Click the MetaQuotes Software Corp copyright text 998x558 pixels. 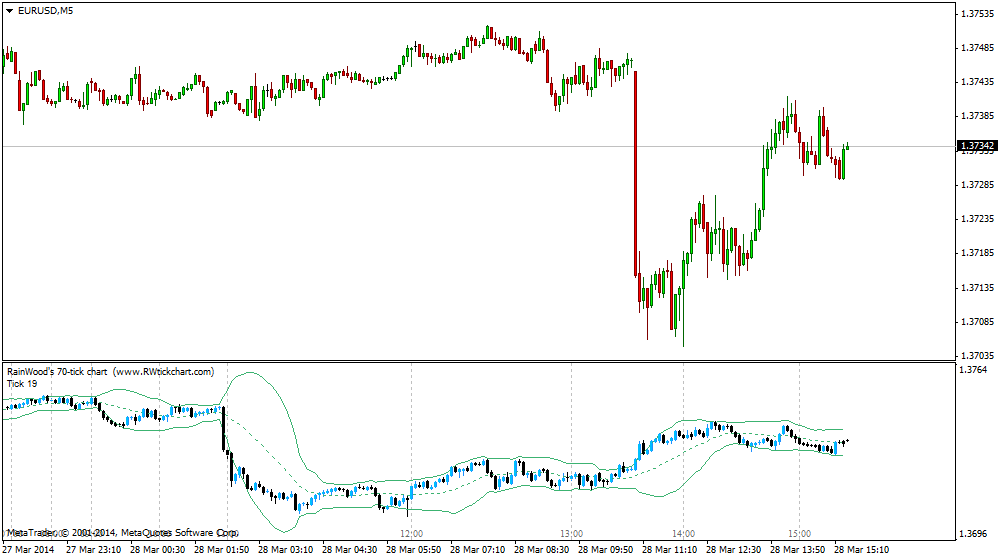(120, 533)
